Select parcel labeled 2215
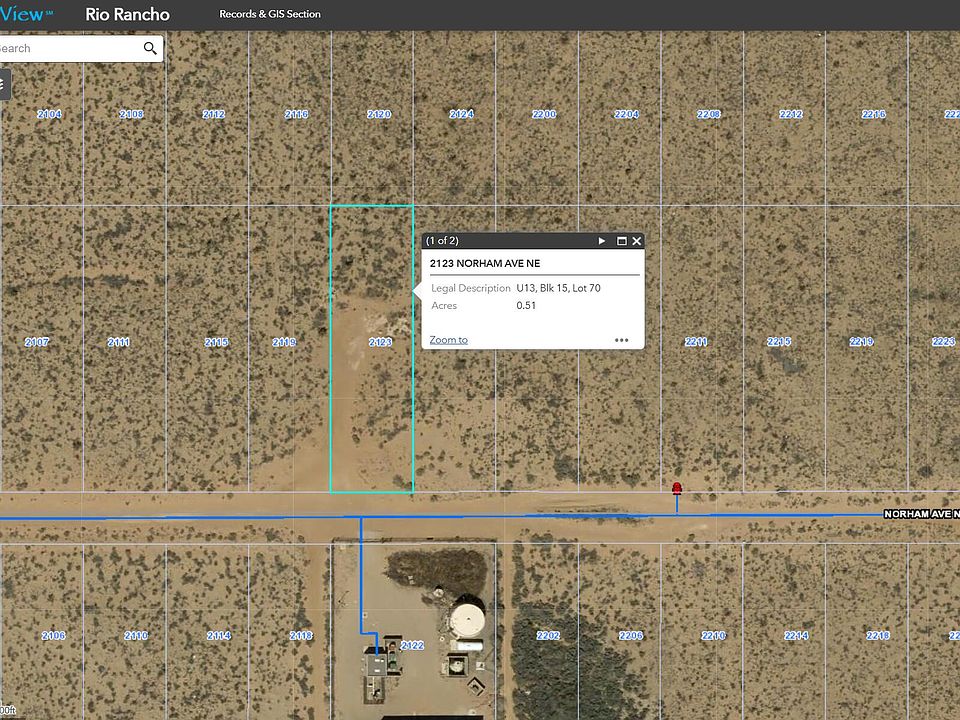Image resolution: width=960 pixels, height=720 pixels. coord(779,342)
